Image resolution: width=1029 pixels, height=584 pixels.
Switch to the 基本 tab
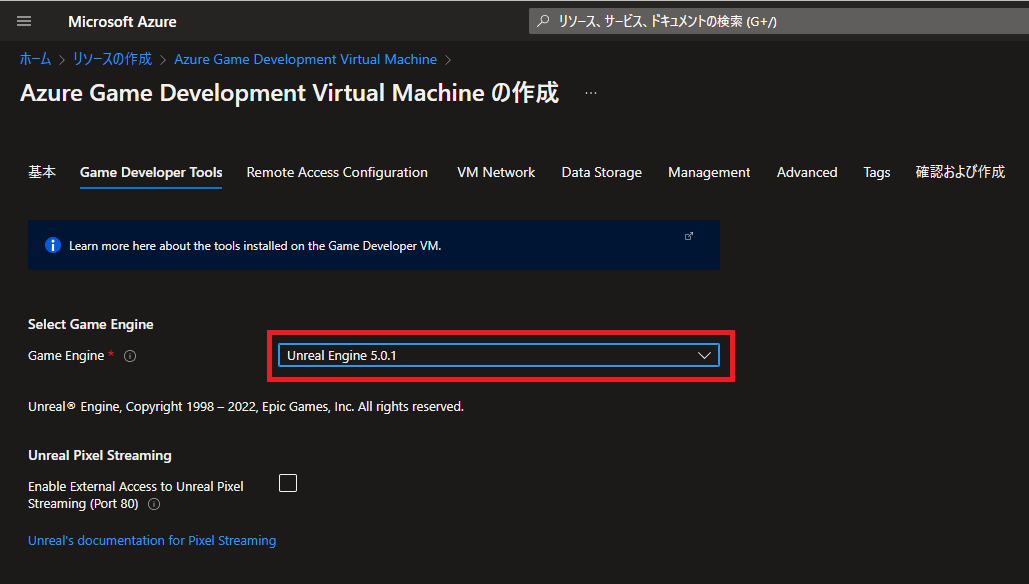[x=41, y=172]
